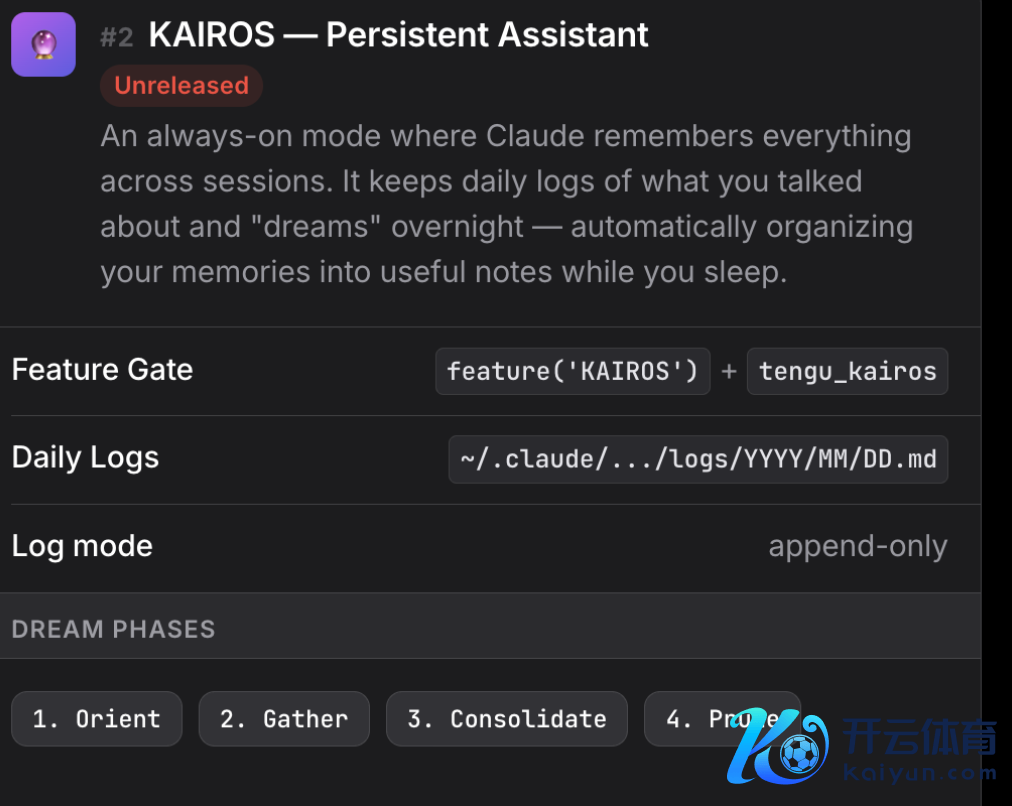Click the purple crystal ball KAIROS icon

tap(43, 45)
